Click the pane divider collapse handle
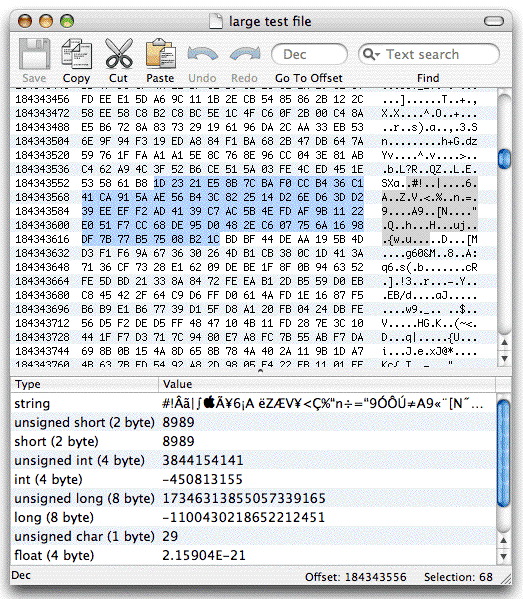Viewport: 523px width, 599px height. tap(261, 371)
